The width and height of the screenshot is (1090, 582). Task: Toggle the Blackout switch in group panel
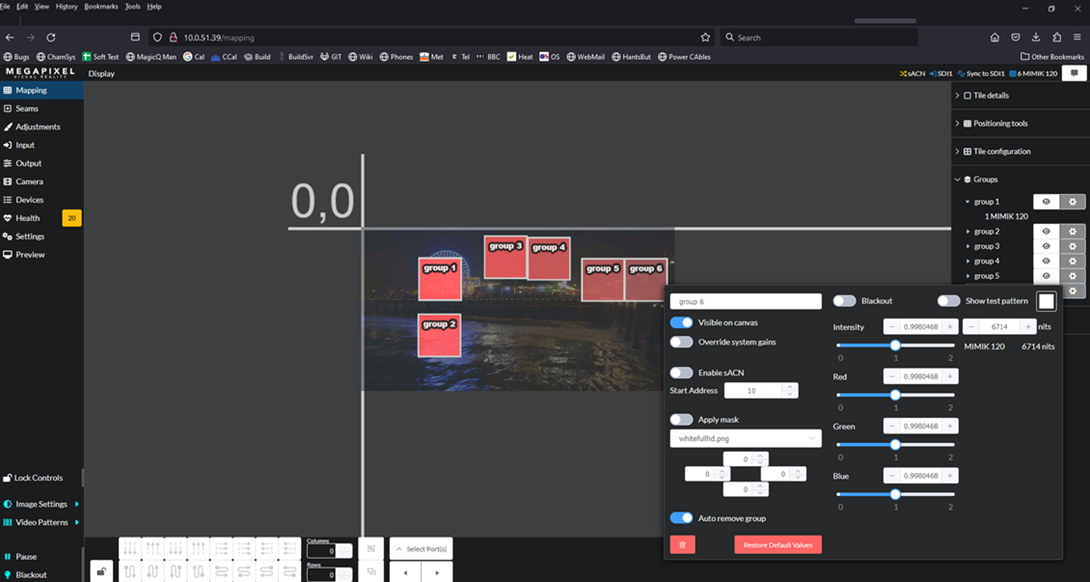point(845,301)
